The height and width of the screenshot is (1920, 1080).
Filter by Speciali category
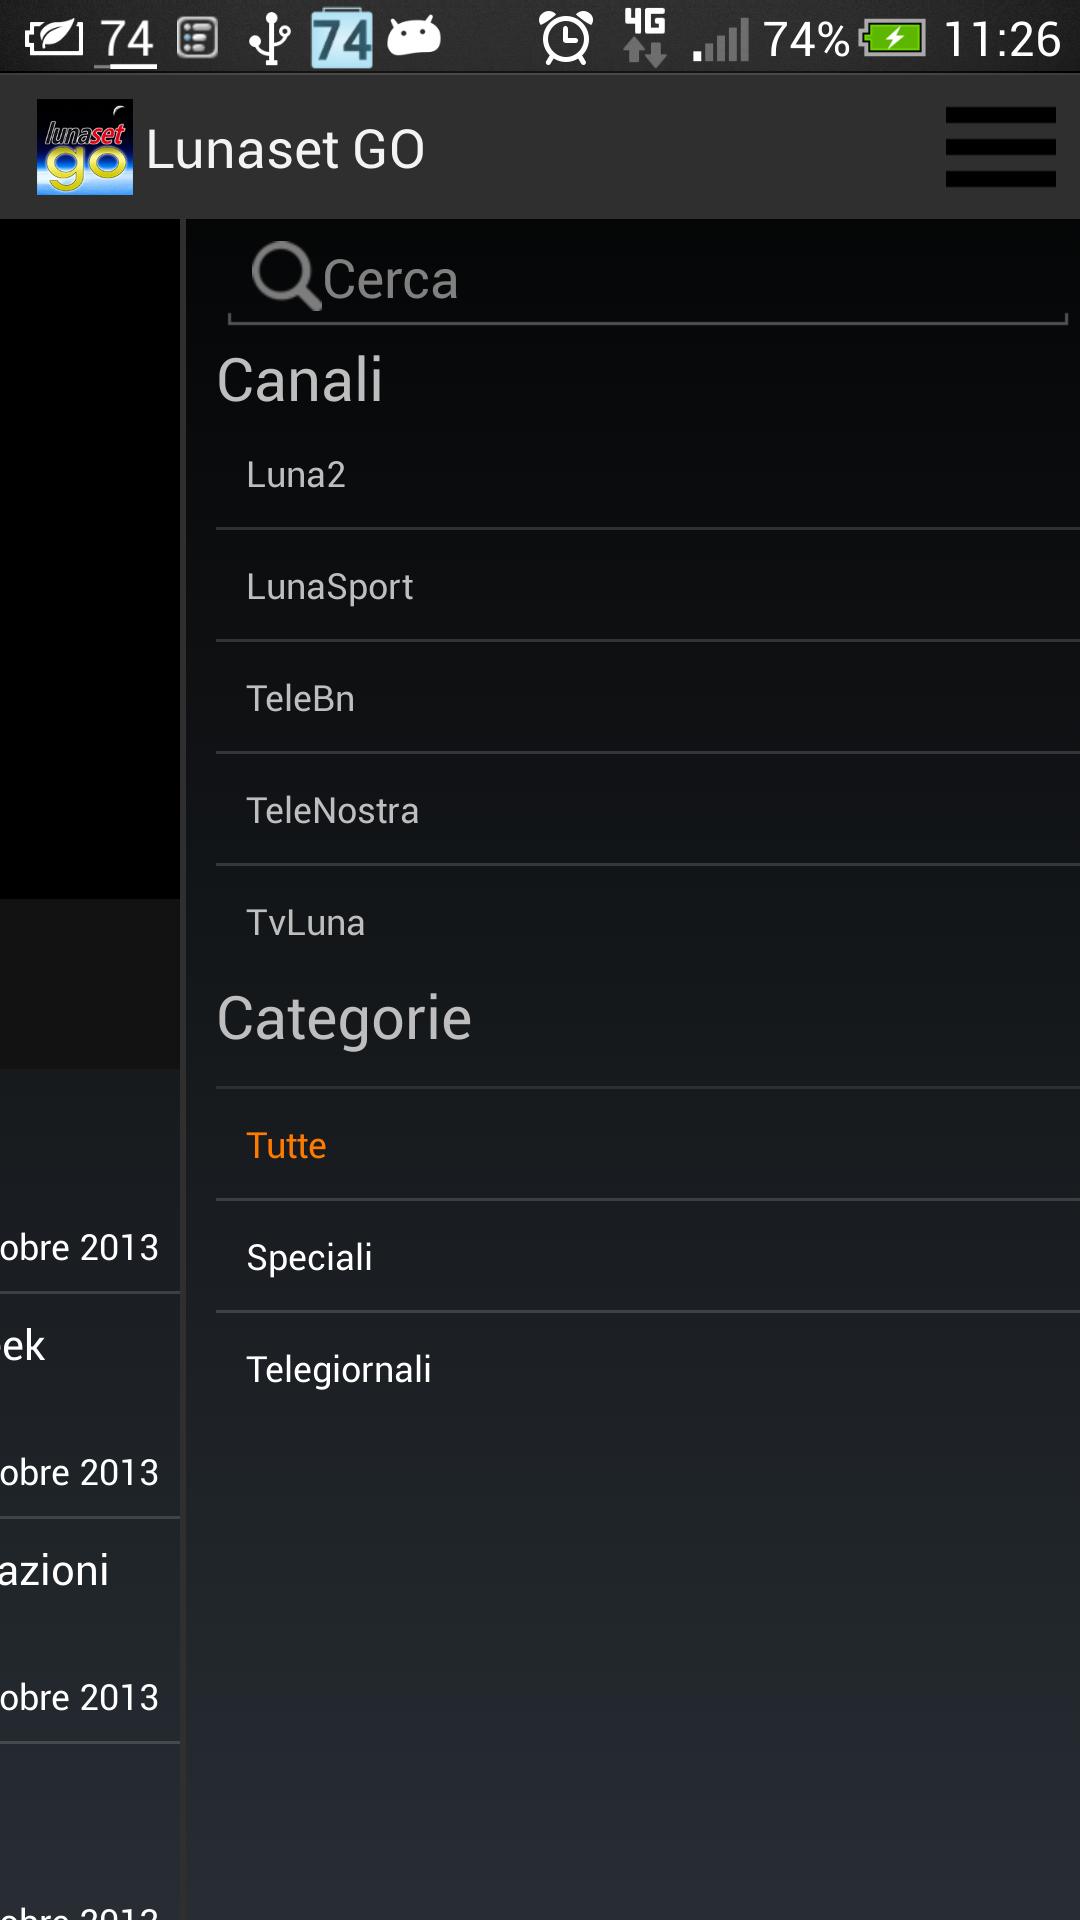point(310,1258)
